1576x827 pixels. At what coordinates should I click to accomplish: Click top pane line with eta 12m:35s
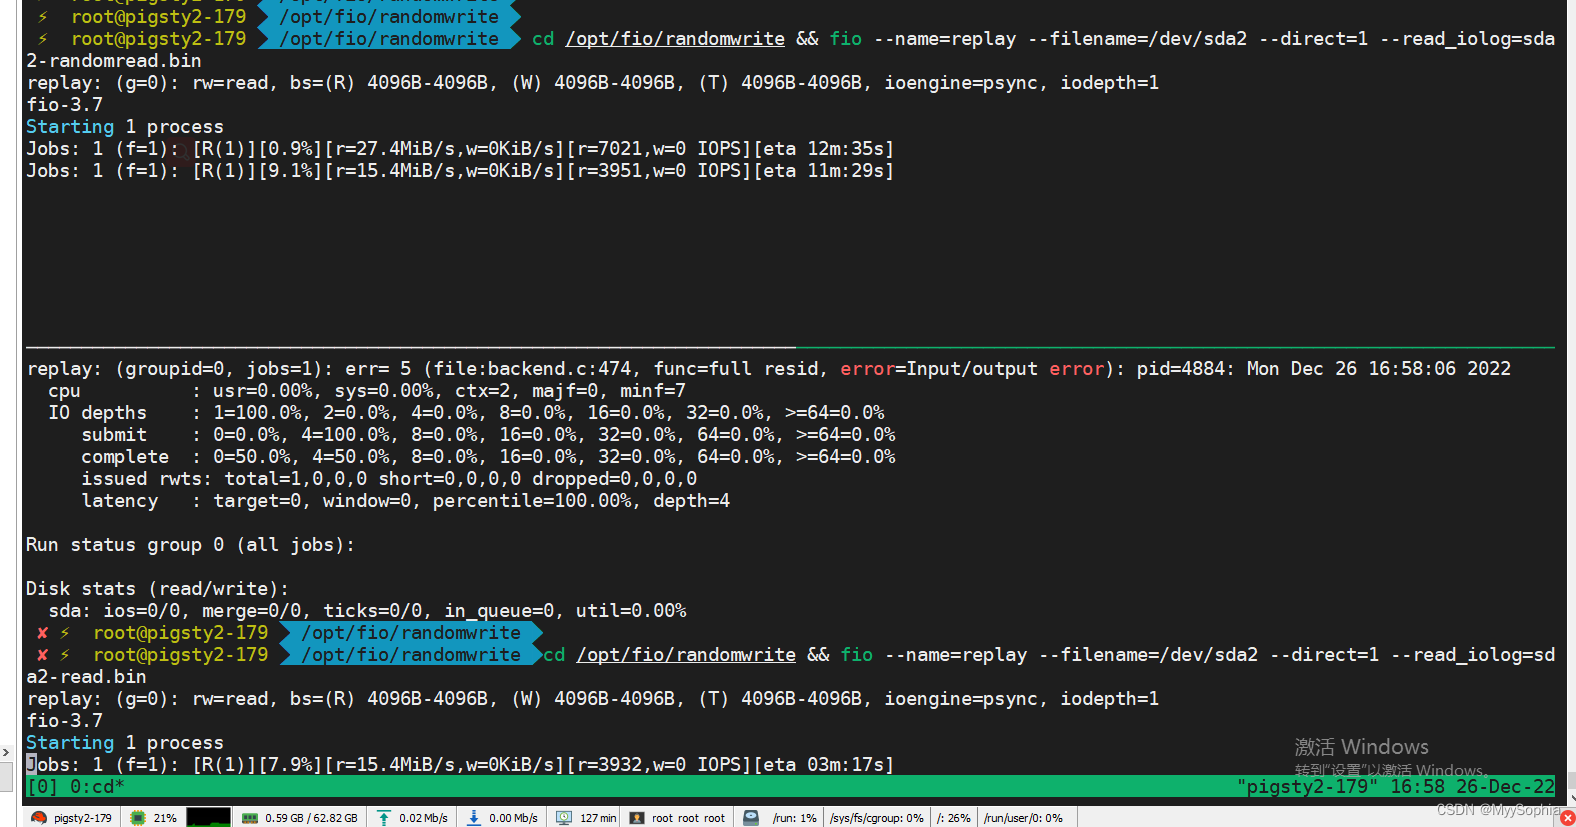click(x=460, y=149)
